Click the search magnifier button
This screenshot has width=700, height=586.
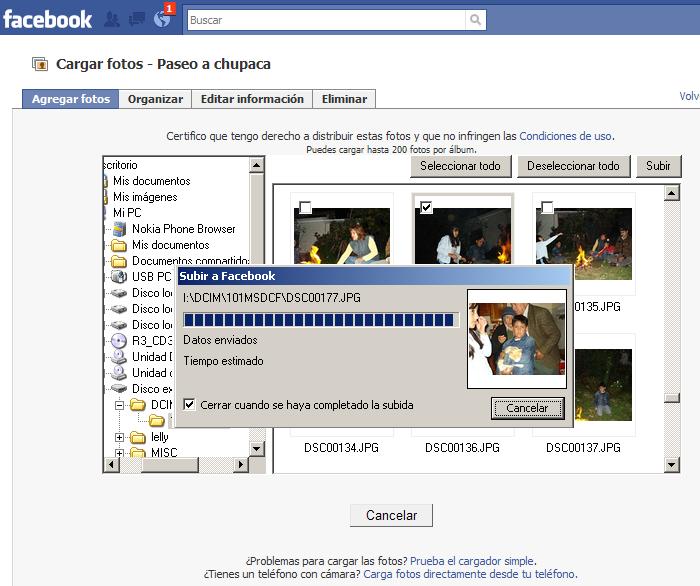tap(477, 19)
